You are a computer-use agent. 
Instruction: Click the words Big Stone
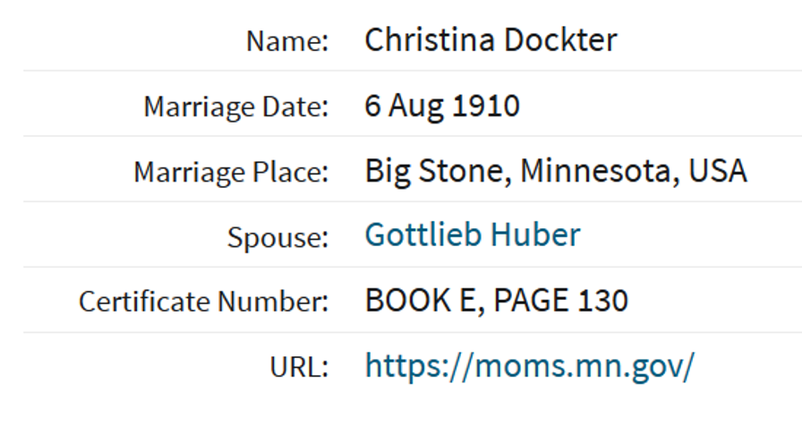click(x=438, y=172)
